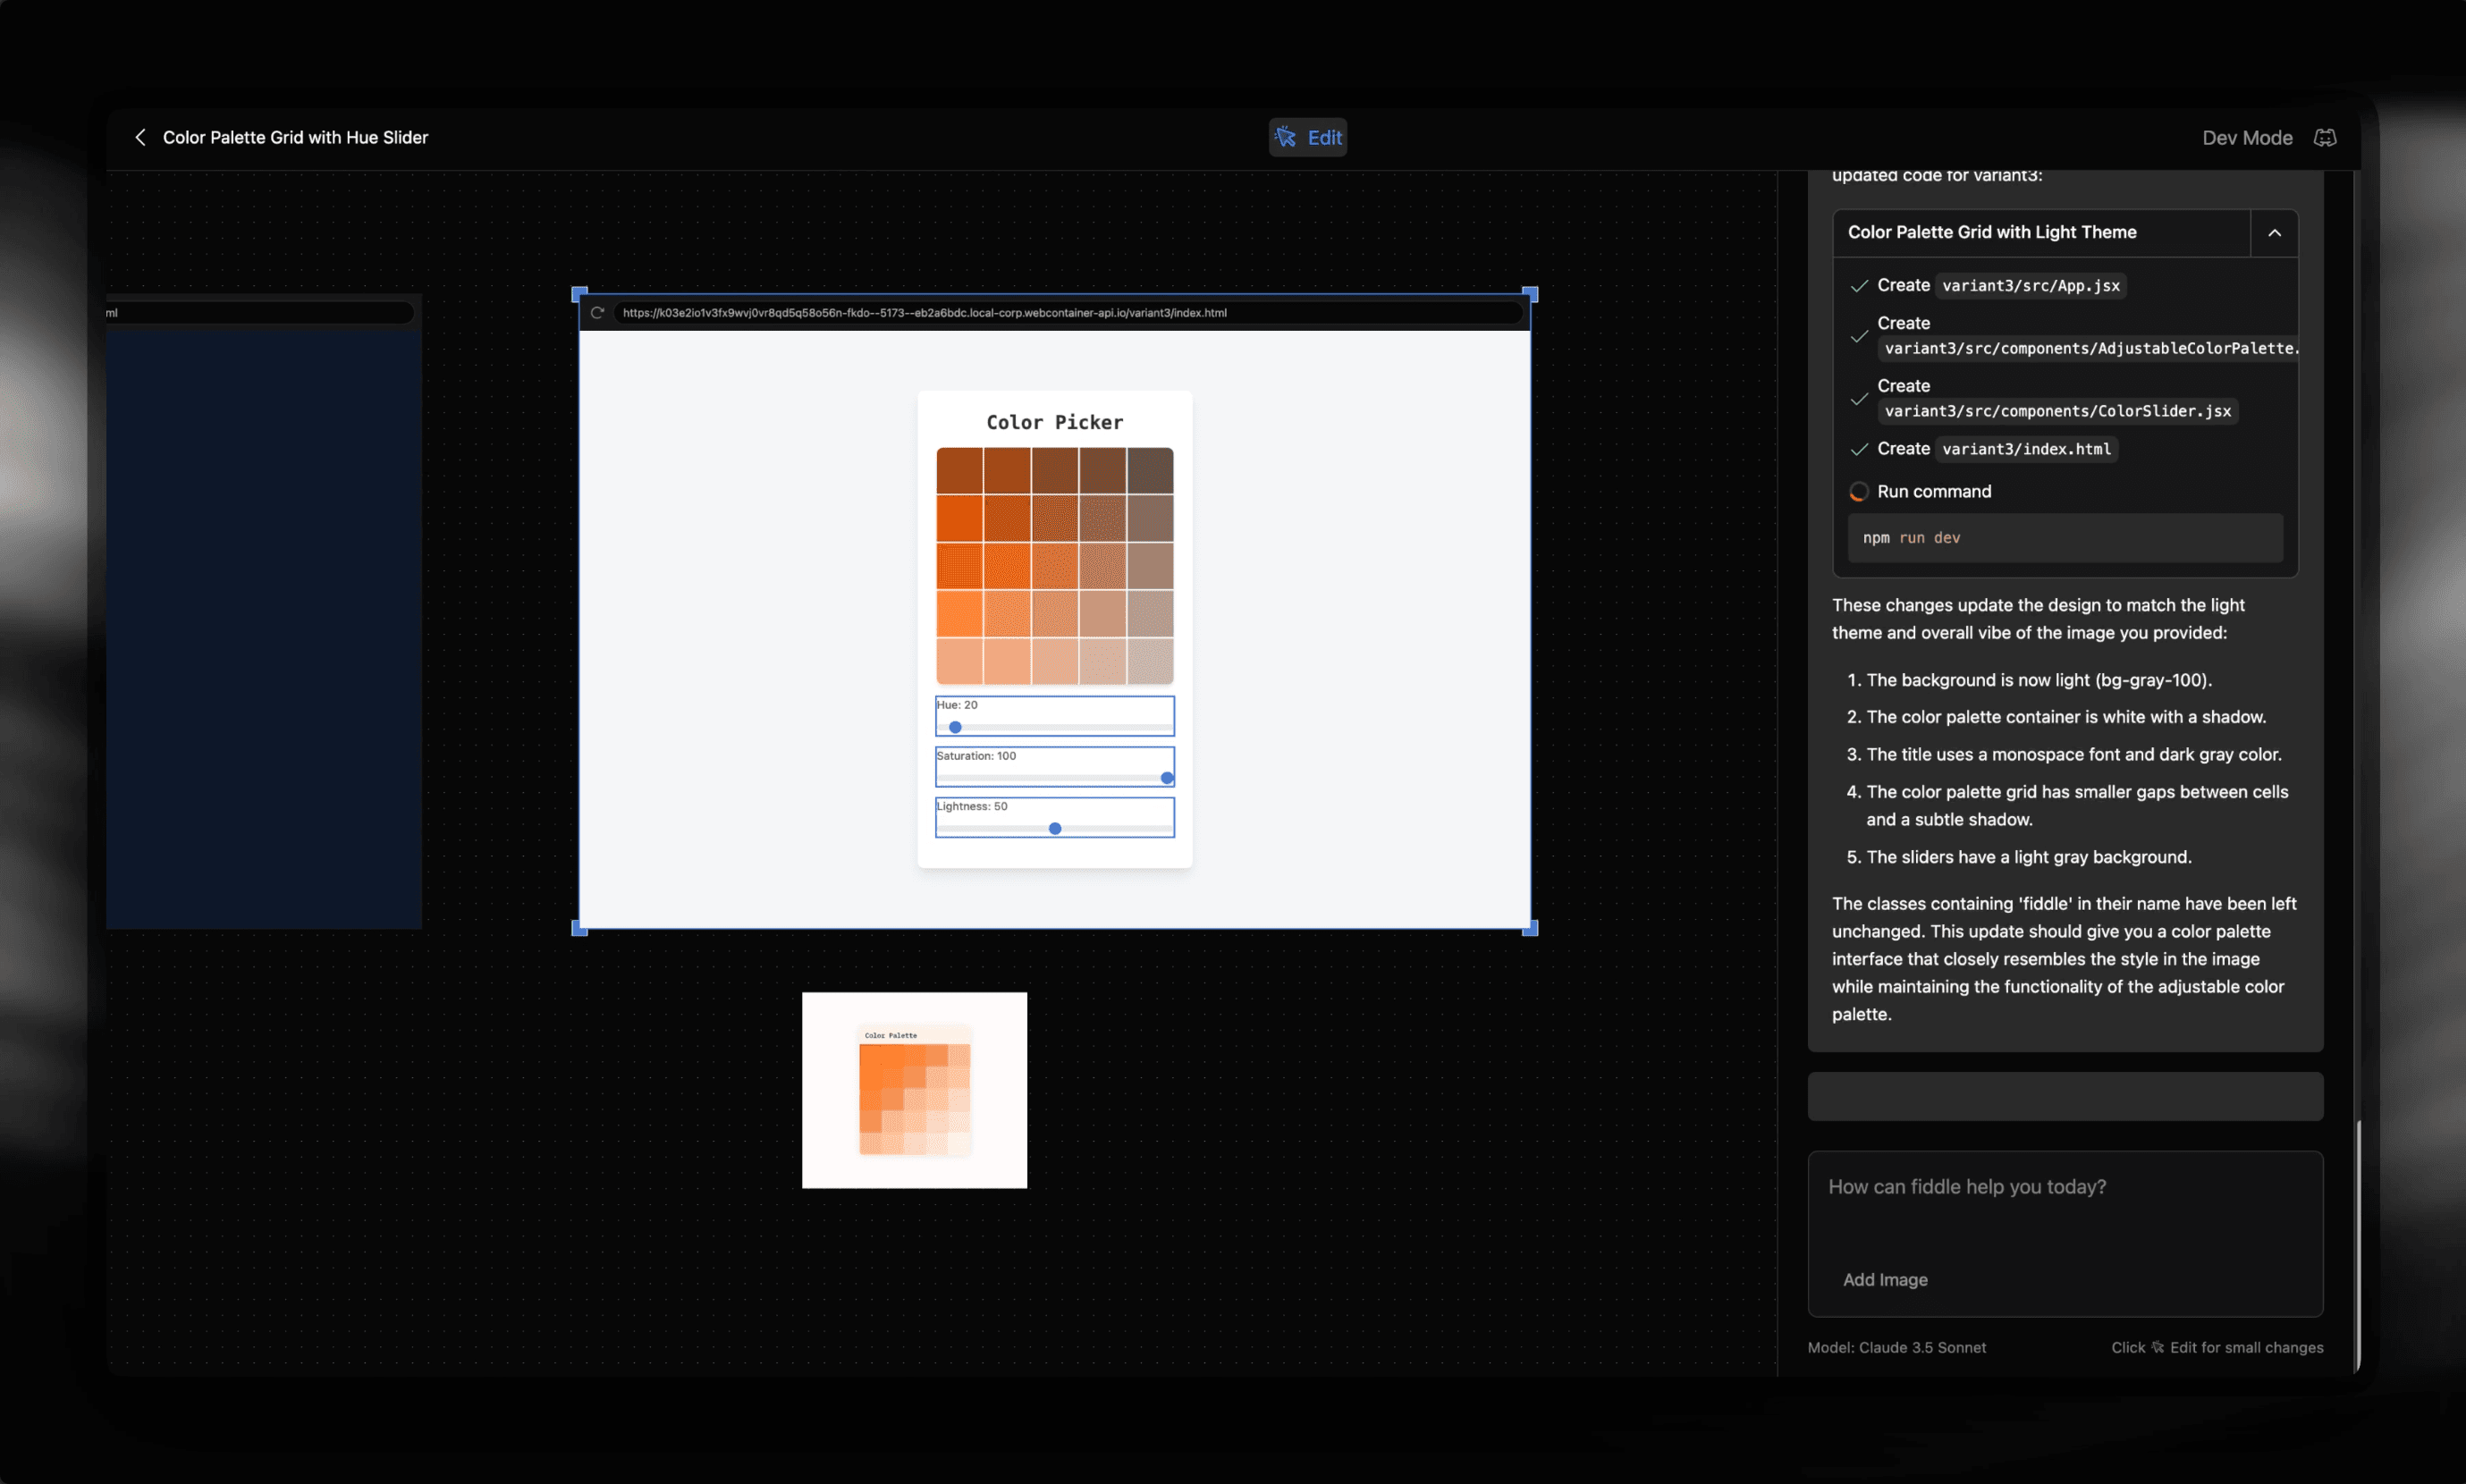This screenshot has width=2466, height=1484.
Task: Pick the top-left dark brown swatch
Action: pyautogui.click(x=959, y=470)
